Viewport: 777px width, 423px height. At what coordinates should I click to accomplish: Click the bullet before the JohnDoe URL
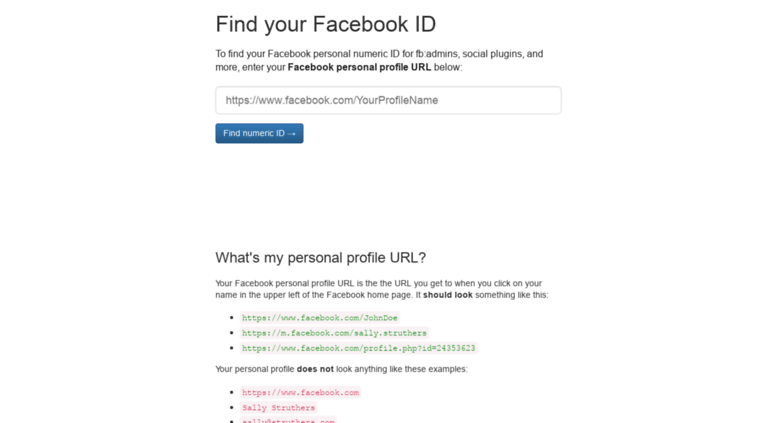tap(232, 318)
